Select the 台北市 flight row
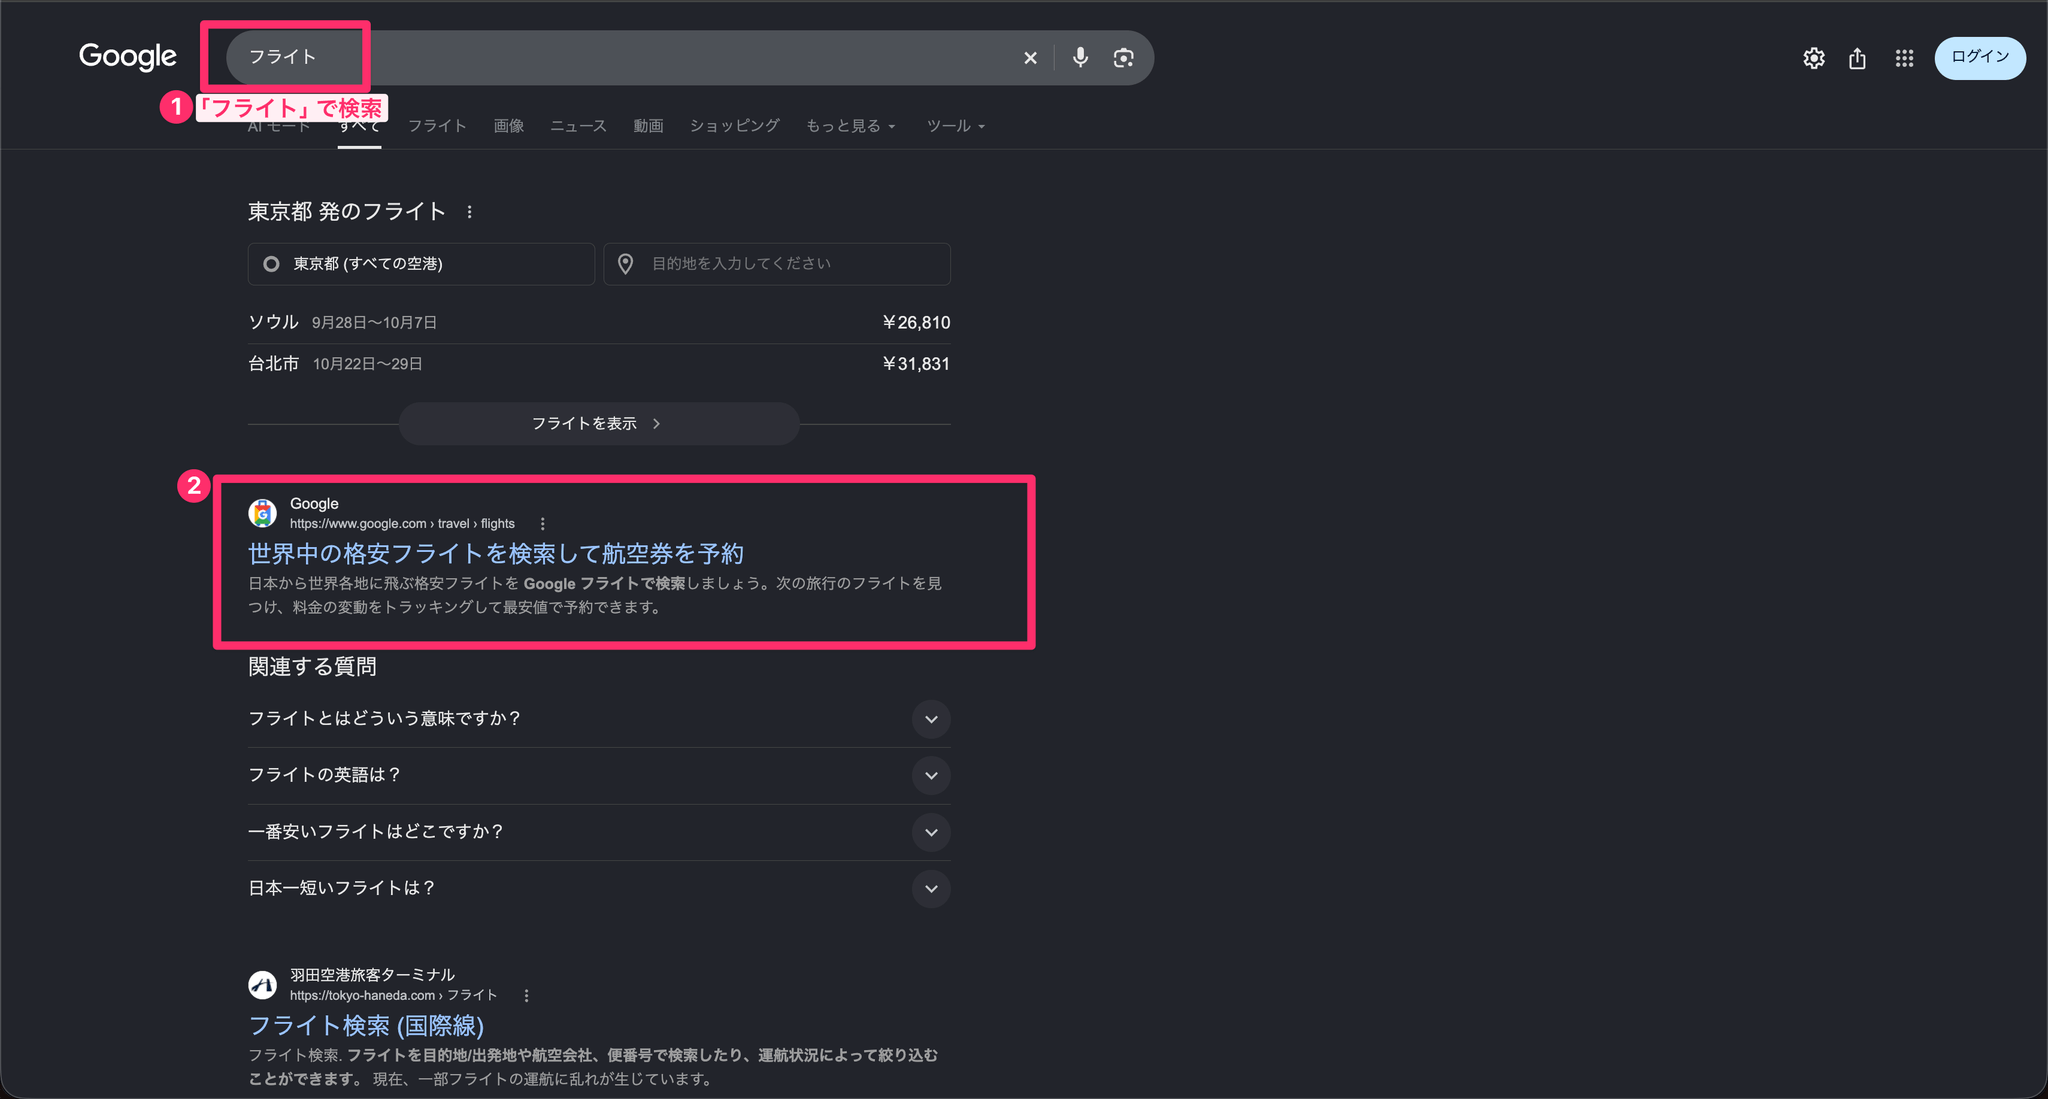2048x1099 pixels. (599, 364)
